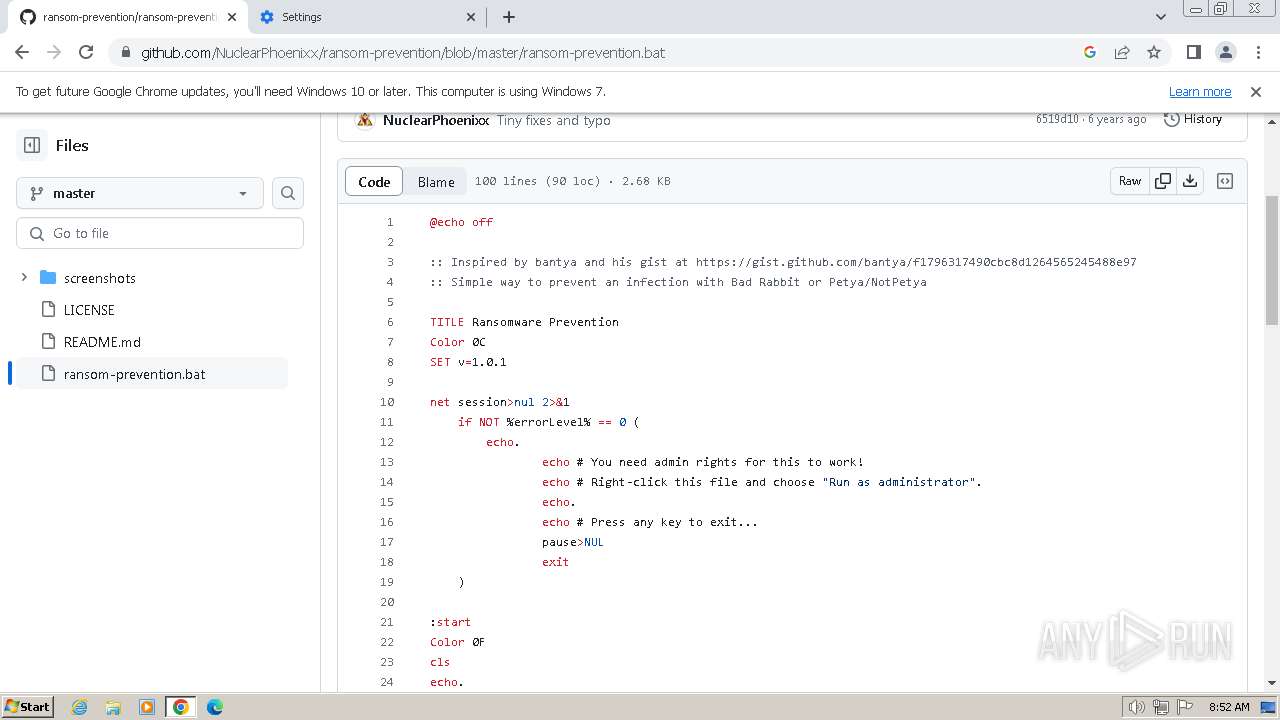Close the ransom-prevention GitHub tab
The width and height of the screenshot is (1280, 720).
click(230, 17)
